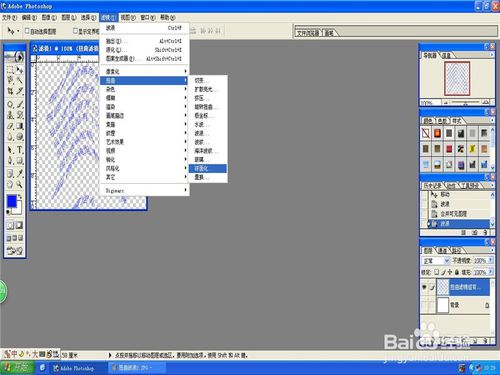This screenshot has width=500, height=375.
Task: Select the Clone Stamp tool
Action: 10,115
